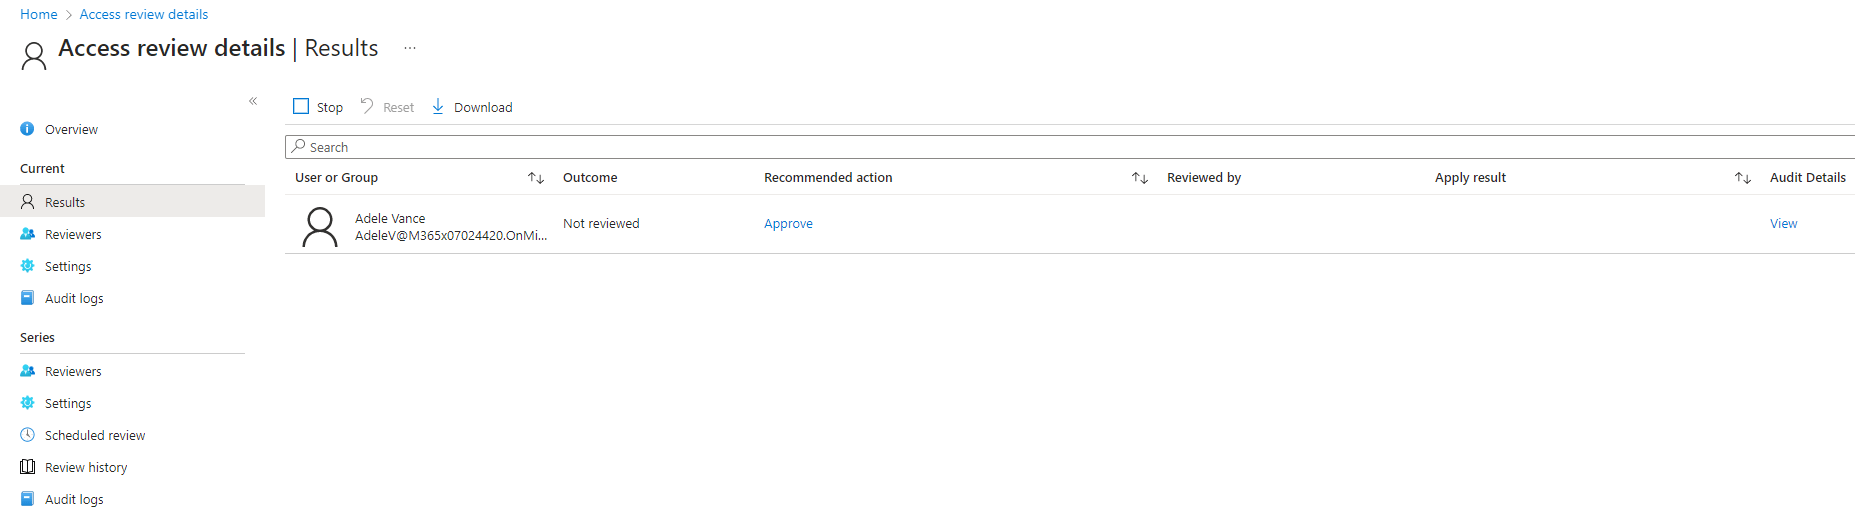Click the Scheduled review clock icon
Screen dimensions: 1855x519
(x=28, y=435)
